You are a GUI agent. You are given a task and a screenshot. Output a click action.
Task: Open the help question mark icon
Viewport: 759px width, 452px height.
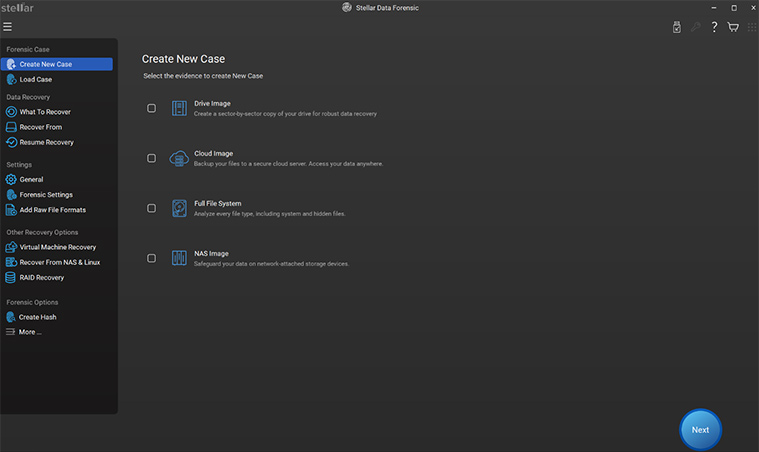[714, 27]
